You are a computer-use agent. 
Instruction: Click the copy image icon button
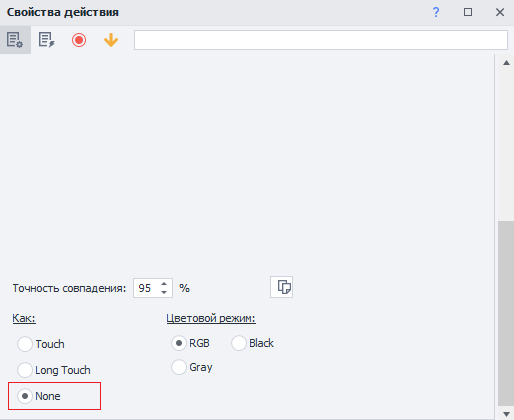tap(282, 287)
